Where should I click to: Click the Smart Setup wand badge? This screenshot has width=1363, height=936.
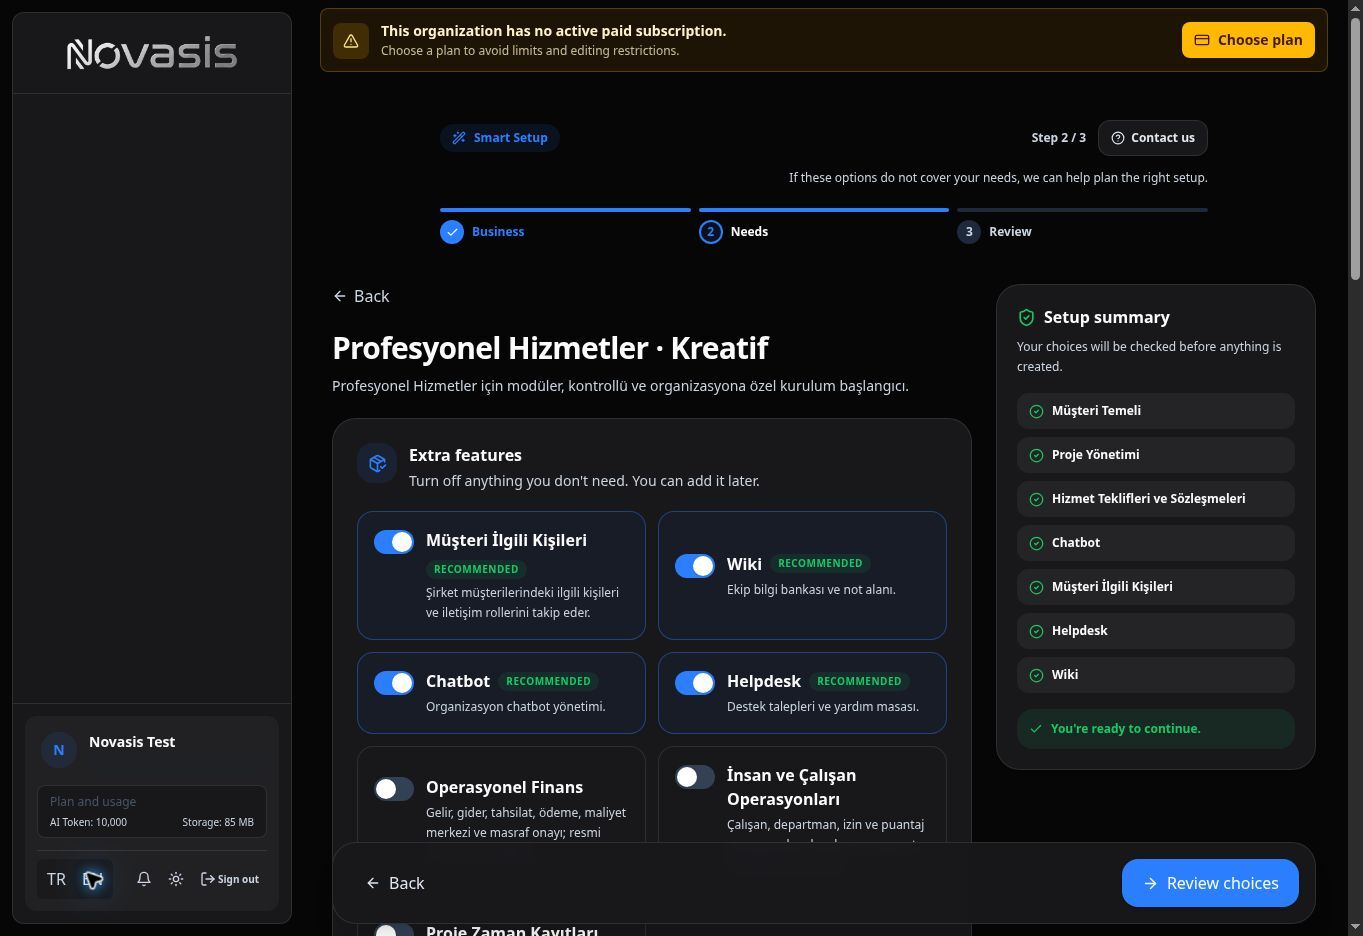point(500,138)
